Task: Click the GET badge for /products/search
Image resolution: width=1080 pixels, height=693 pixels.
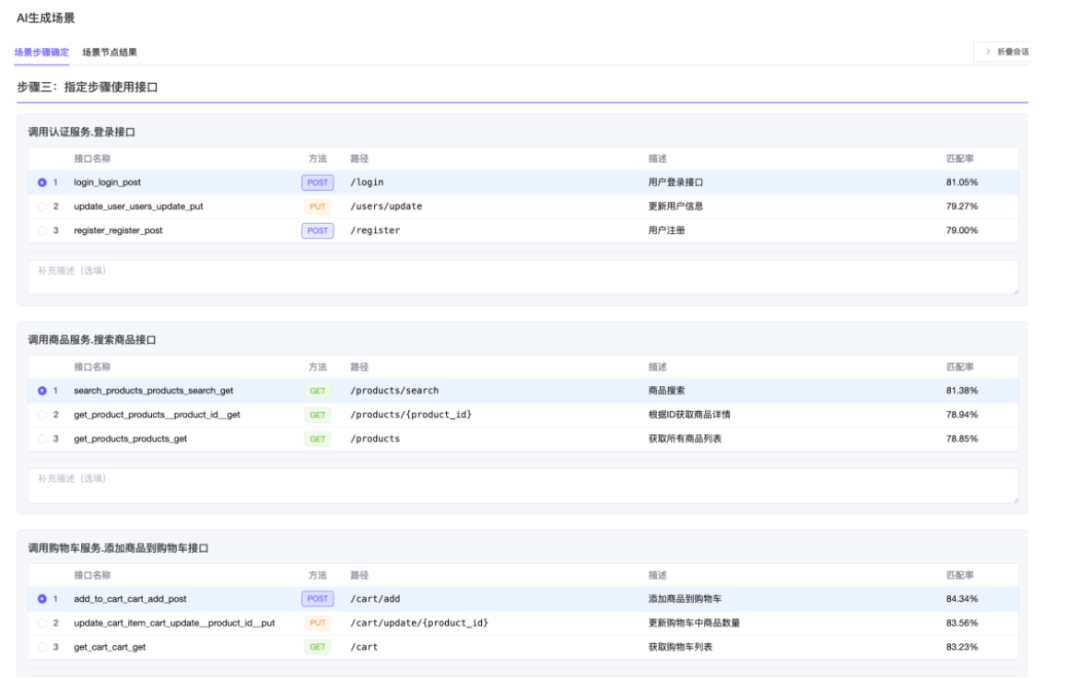Action: (318, 391)
